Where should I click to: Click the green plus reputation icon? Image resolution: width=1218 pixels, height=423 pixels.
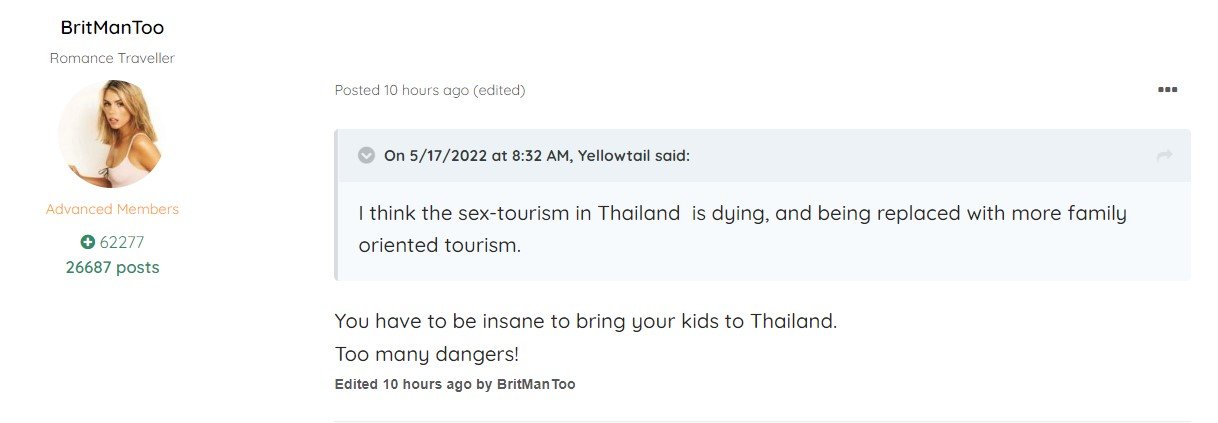click(87, 242)
